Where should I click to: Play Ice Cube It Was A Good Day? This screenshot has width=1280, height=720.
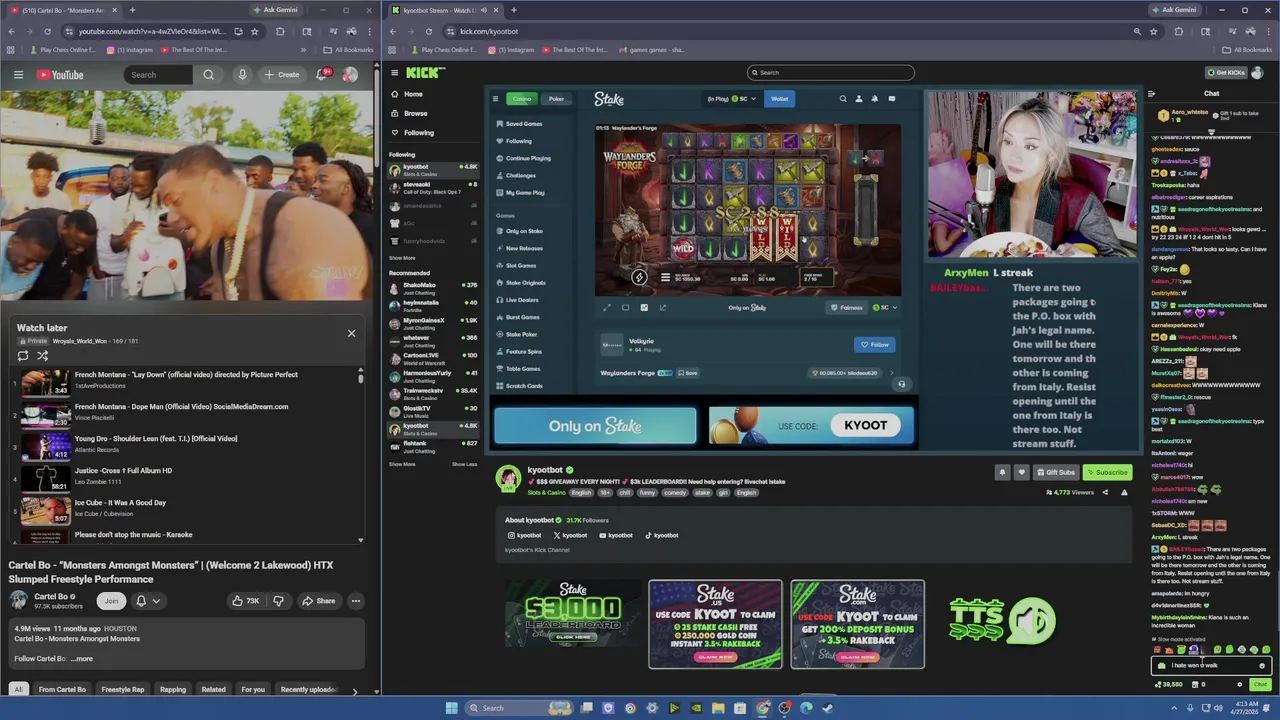point(190,508)
